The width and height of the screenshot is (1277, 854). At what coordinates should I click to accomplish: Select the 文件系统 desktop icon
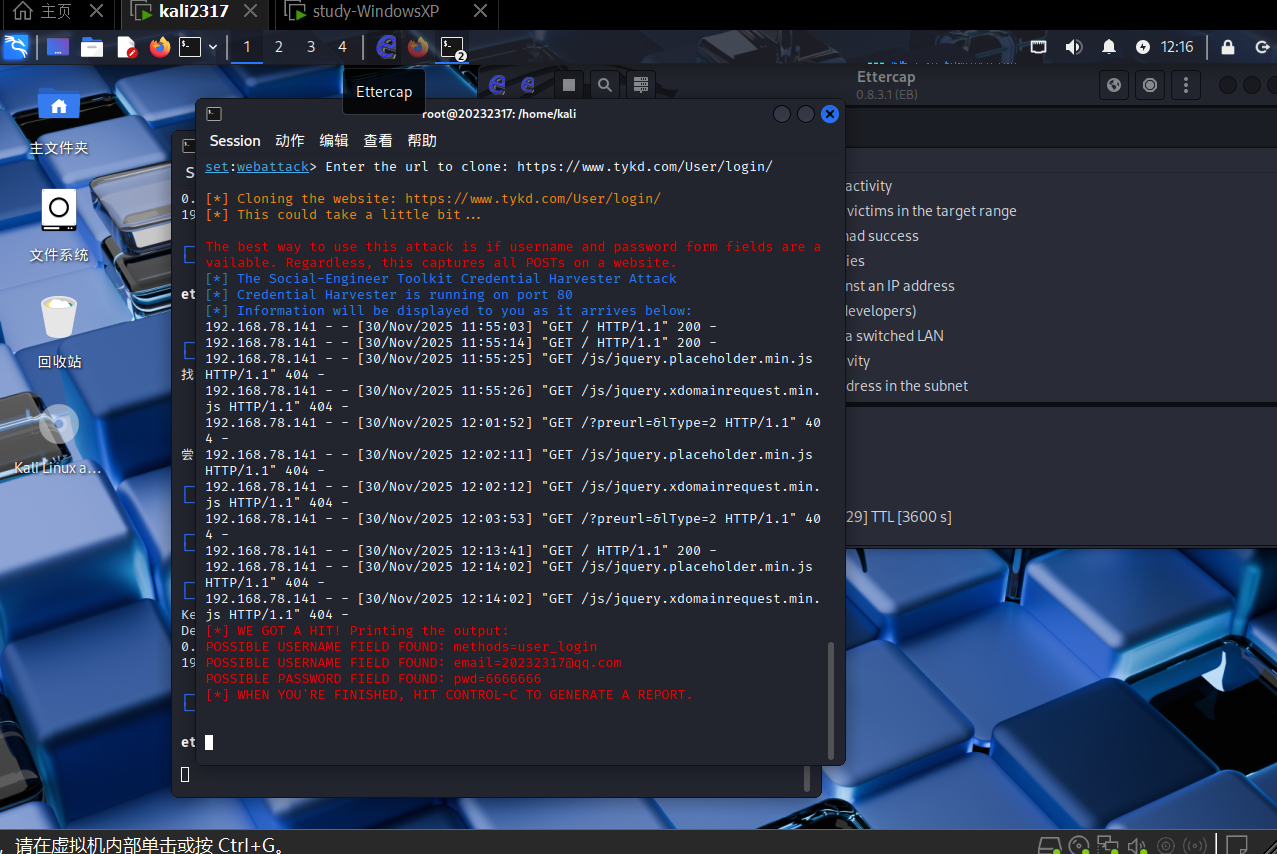click(x=59, y=227)
